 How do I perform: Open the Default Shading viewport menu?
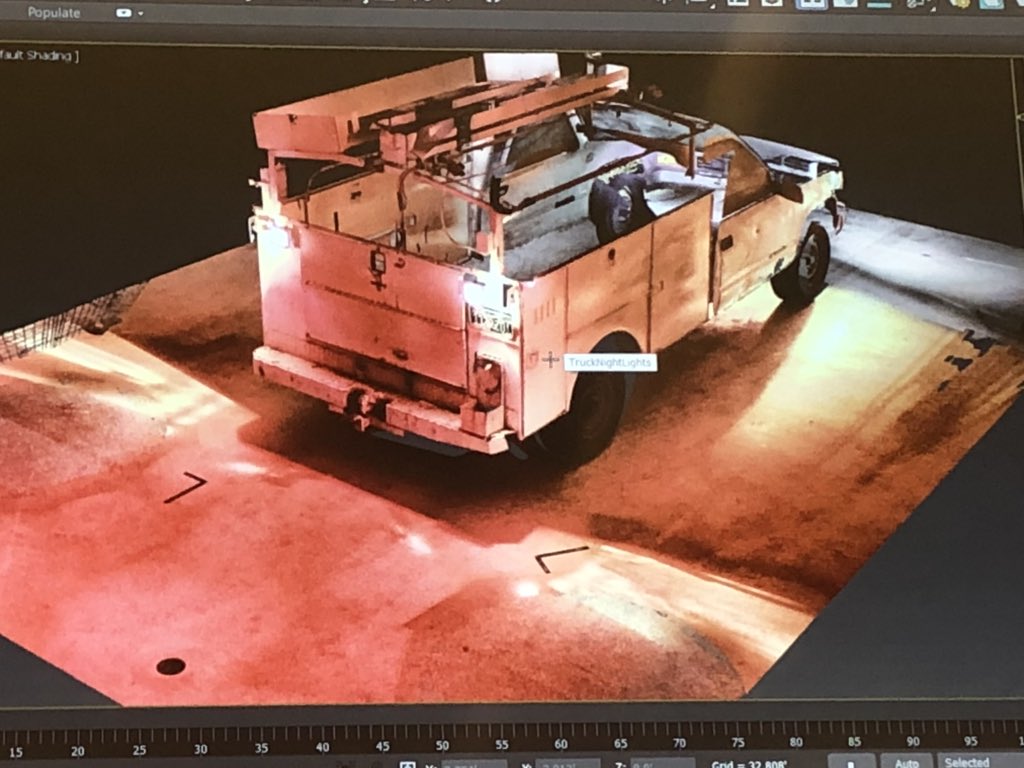click(38, 56)
